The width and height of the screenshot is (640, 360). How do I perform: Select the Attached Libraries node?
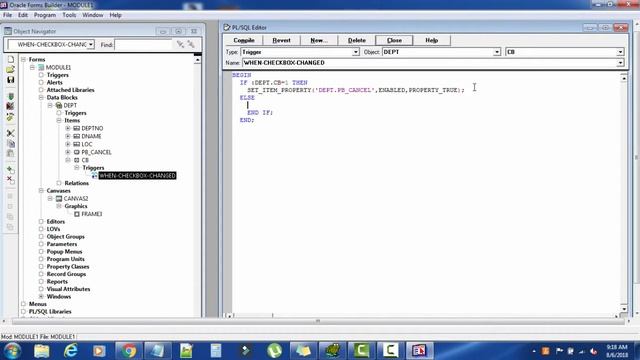pos(70,90)
